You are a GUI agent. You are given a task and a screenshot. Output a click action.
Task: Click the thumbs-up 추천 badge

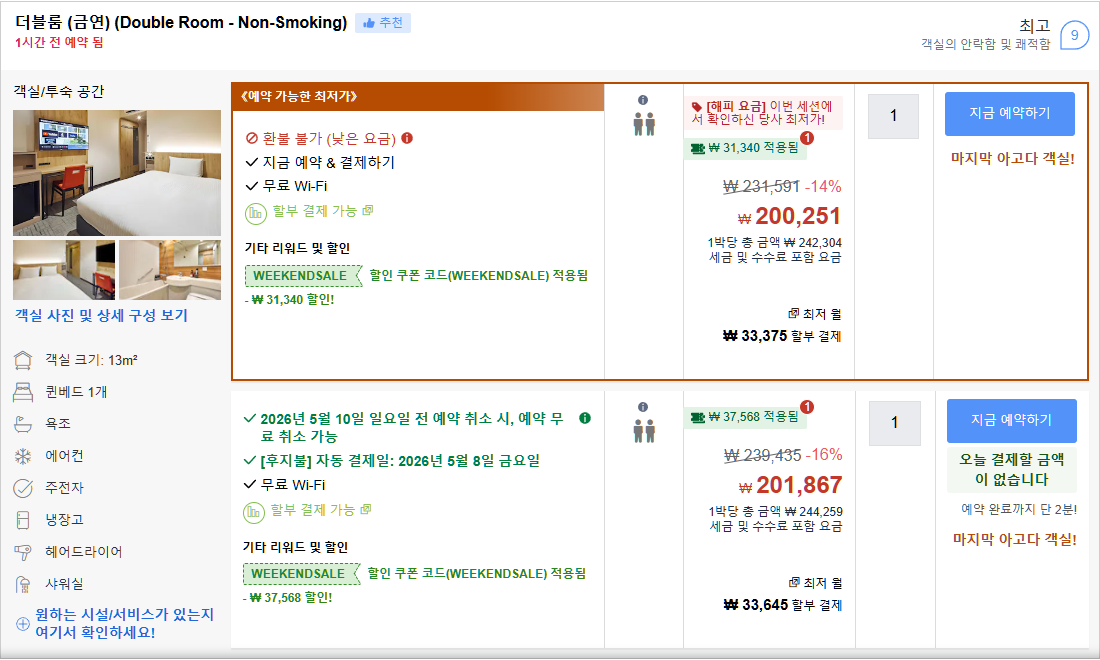[x=382, y=23]
